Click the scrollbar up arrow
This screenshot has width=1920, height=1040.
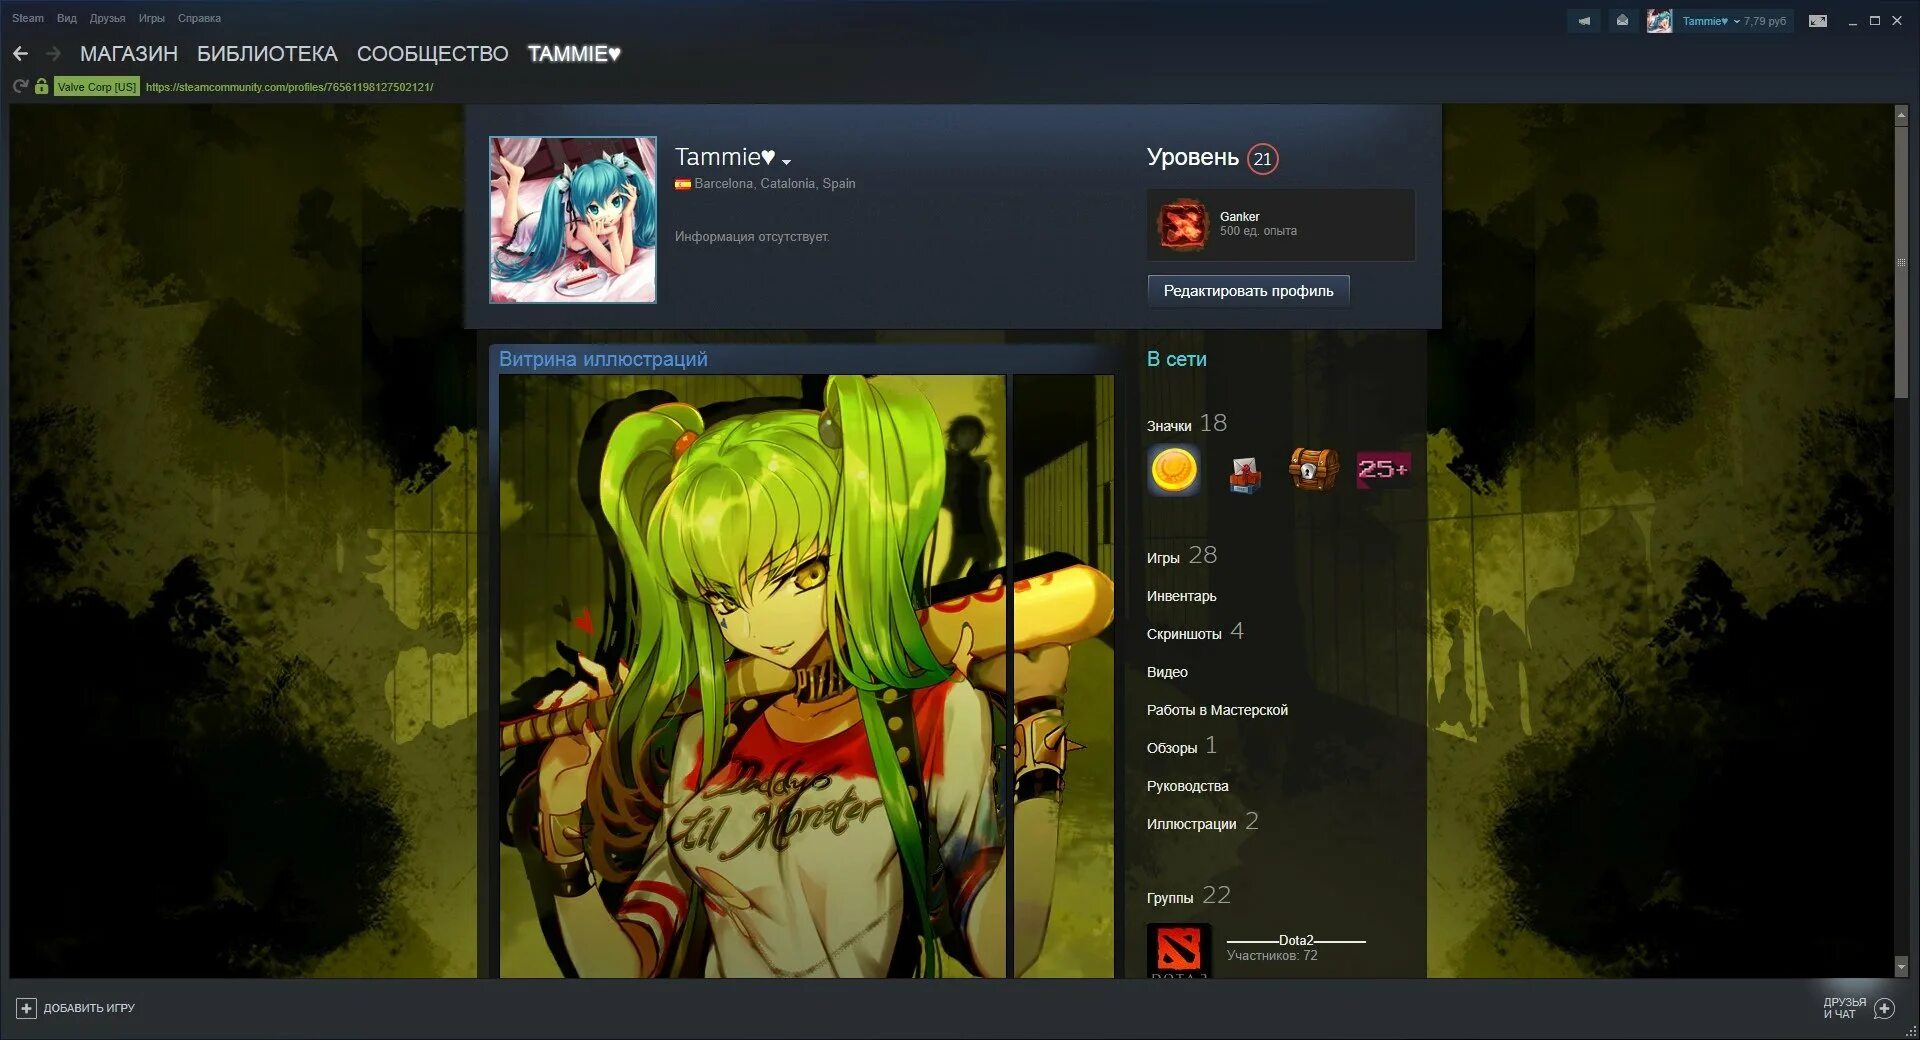coord(1901,115)
